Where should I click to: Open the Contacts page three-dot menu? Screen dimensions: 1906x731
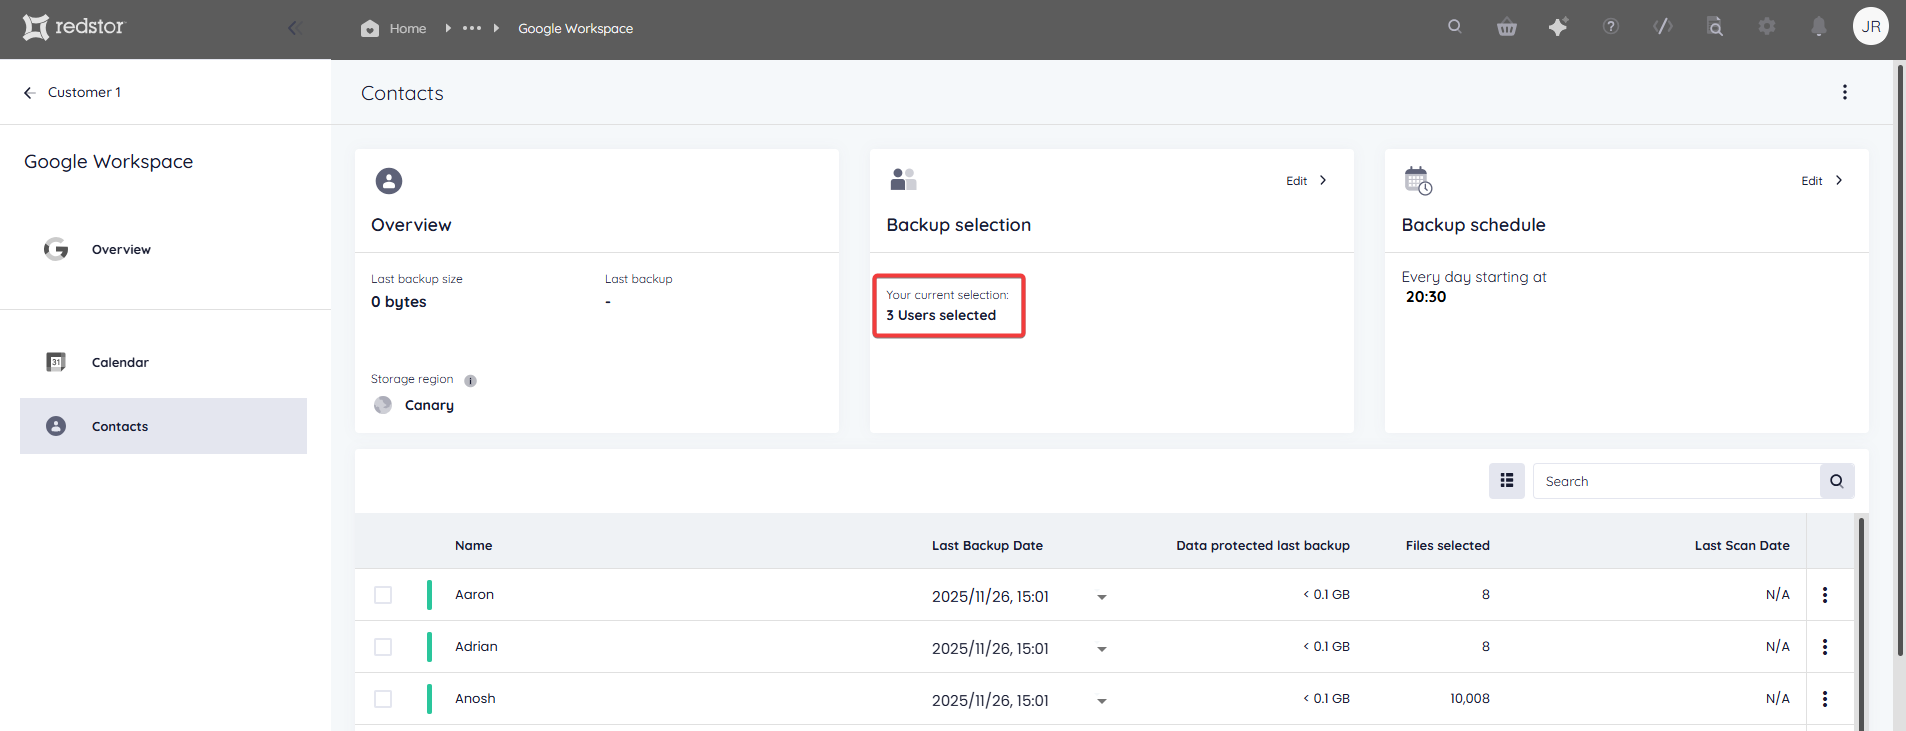click(x=1845, y=92)
